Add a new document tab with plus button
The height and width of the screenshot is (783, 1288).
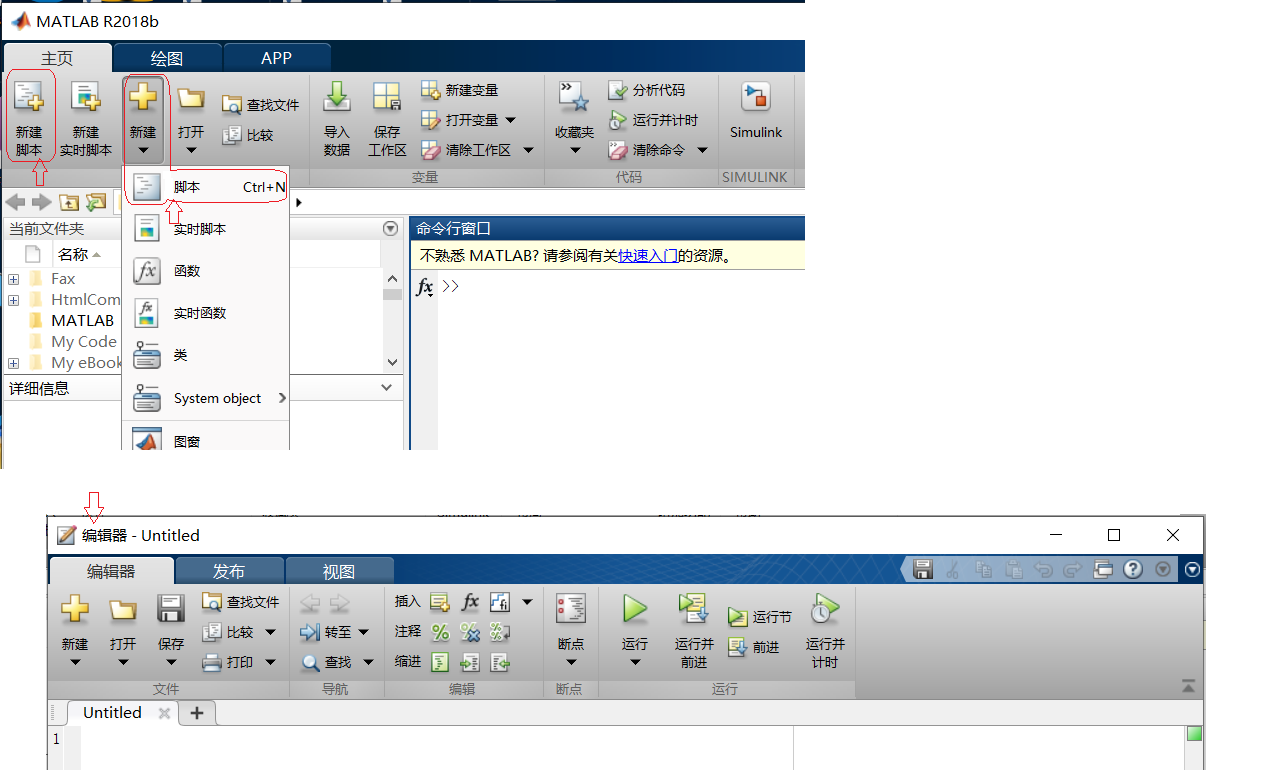coord(197,713)
